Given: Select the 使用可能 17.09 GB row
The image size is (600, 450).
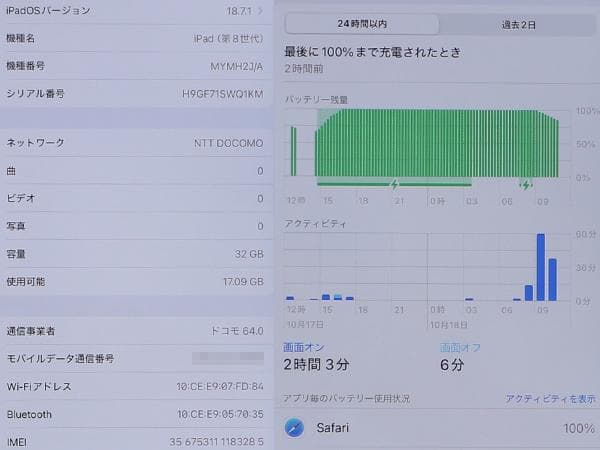Looking at the screenshot, I should 135,282.
